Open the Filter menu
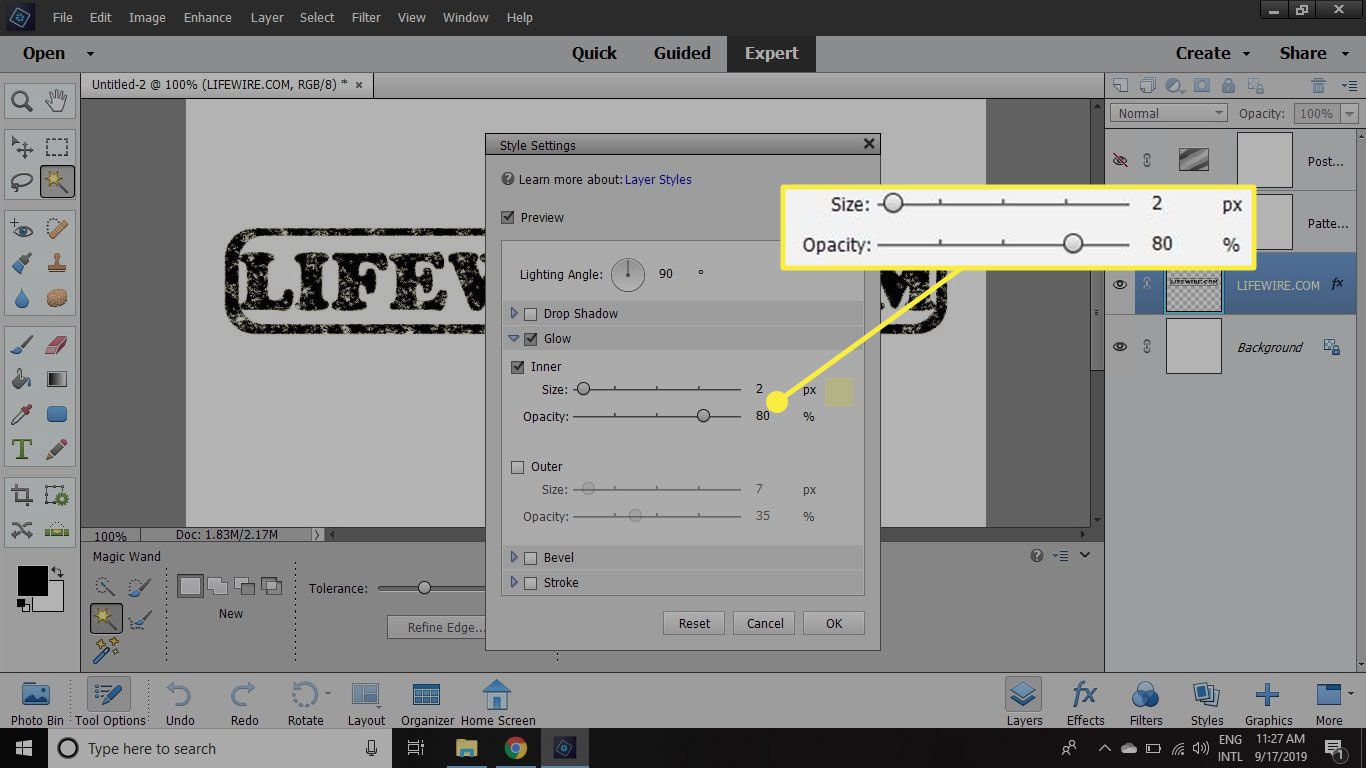The width and height of the screenshot is (1366, 768). click(x=366, y=17)
